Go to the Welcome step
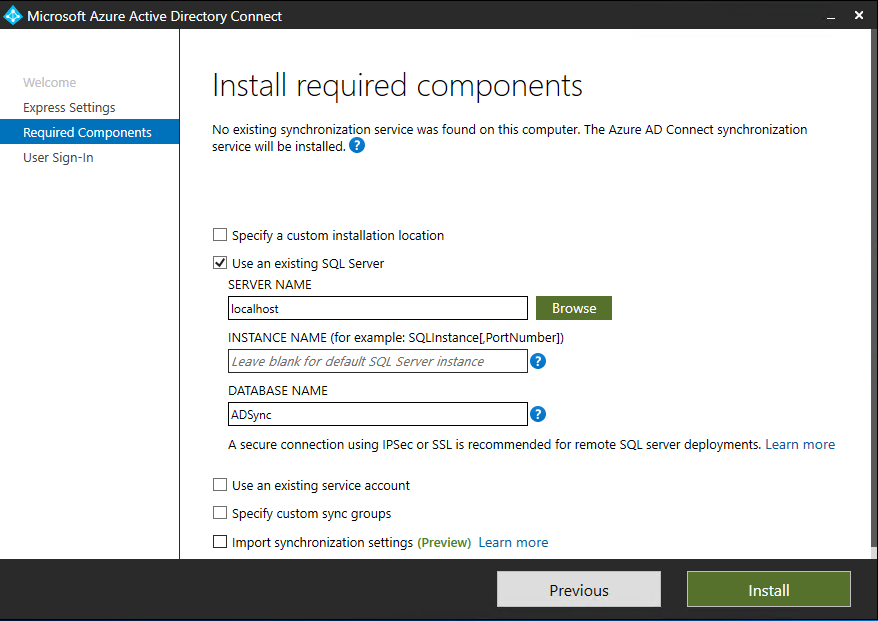The width and height of the screenshot is (878, 621). coord(49,82)
